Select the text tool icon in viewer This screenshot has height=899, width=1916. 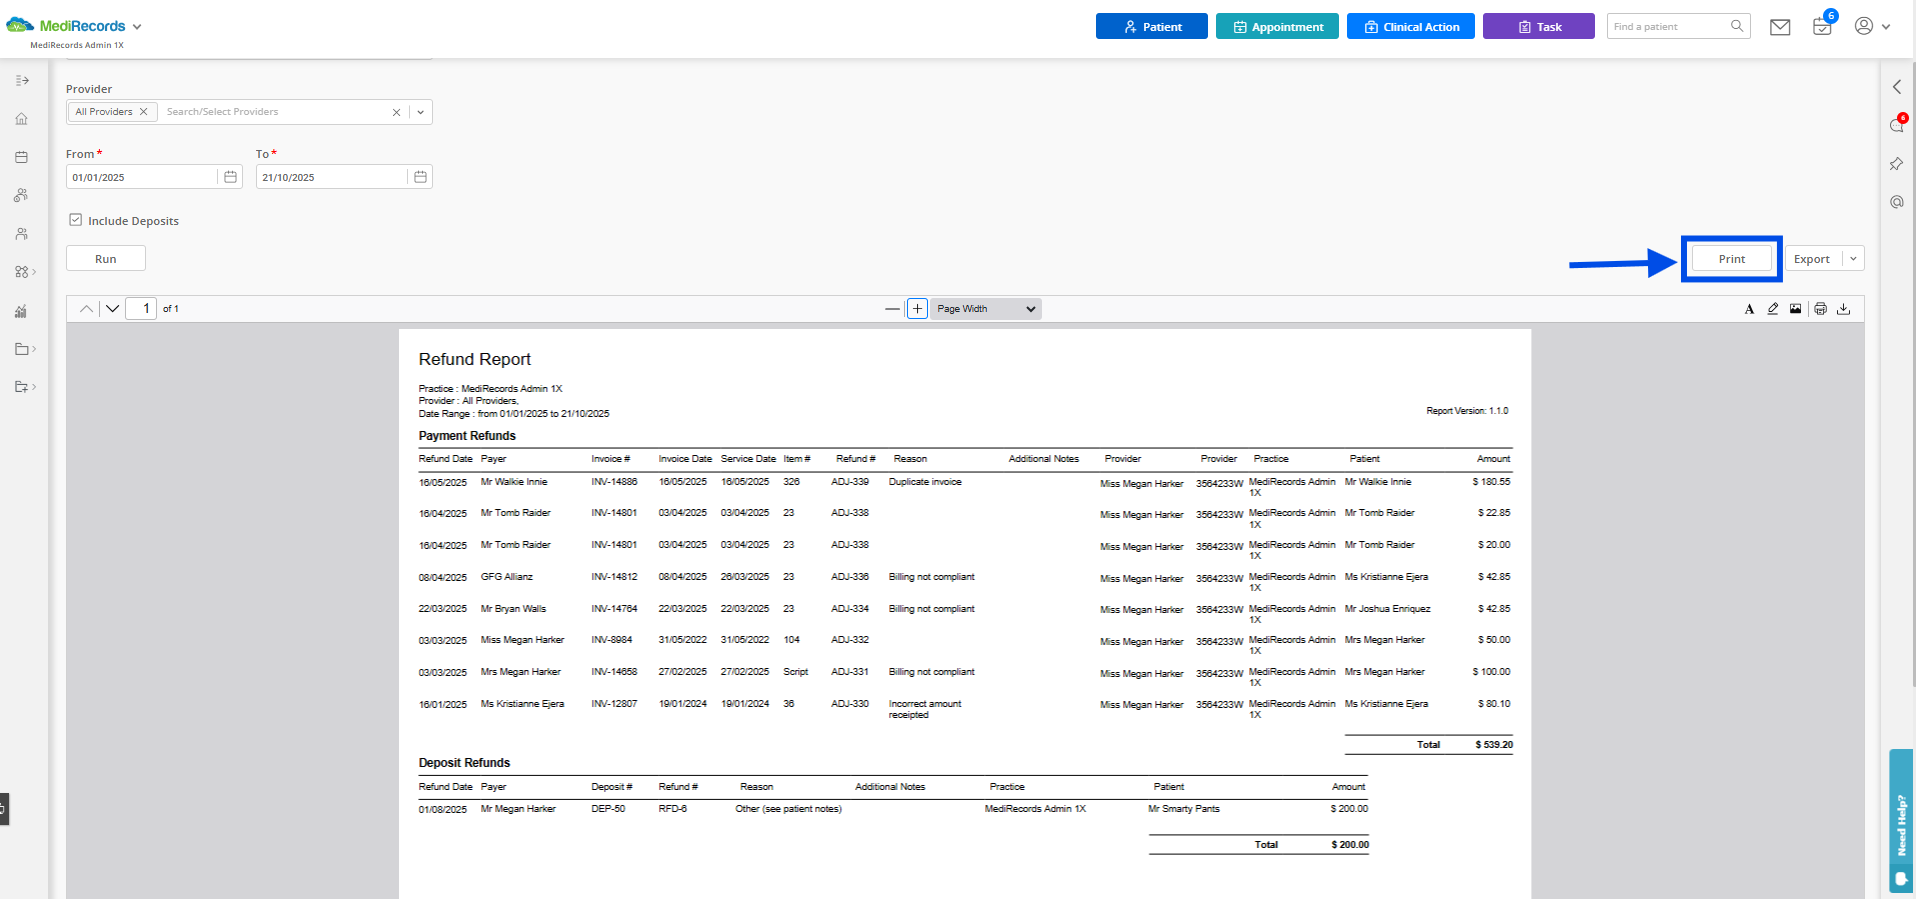coord(1749,309)
